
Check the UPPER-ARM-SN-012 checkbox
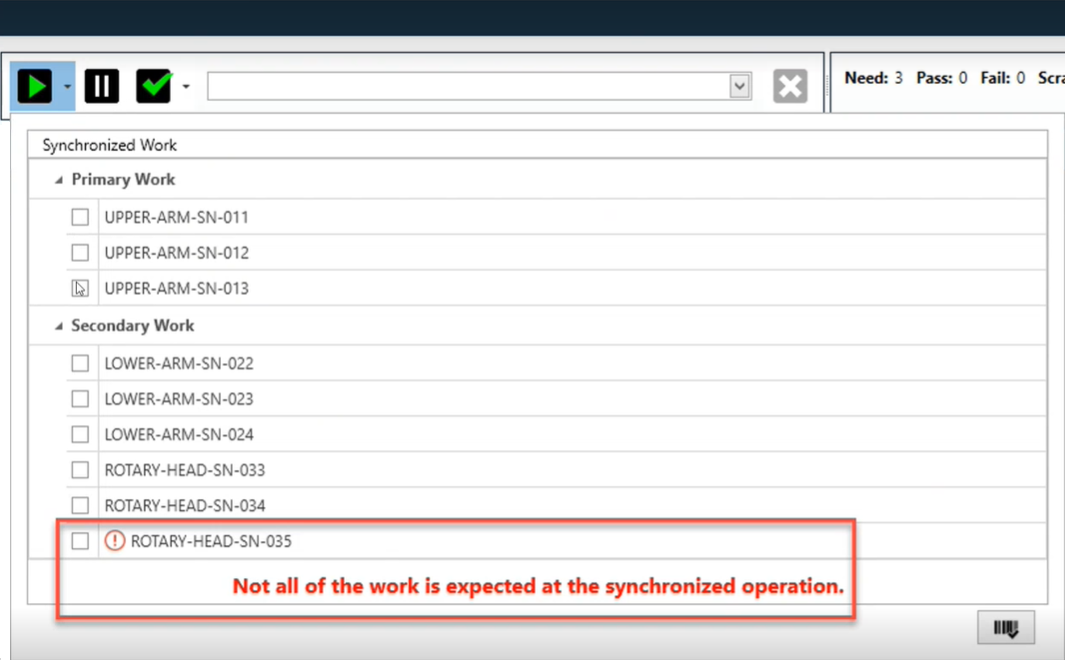click(x=80, y=252)
